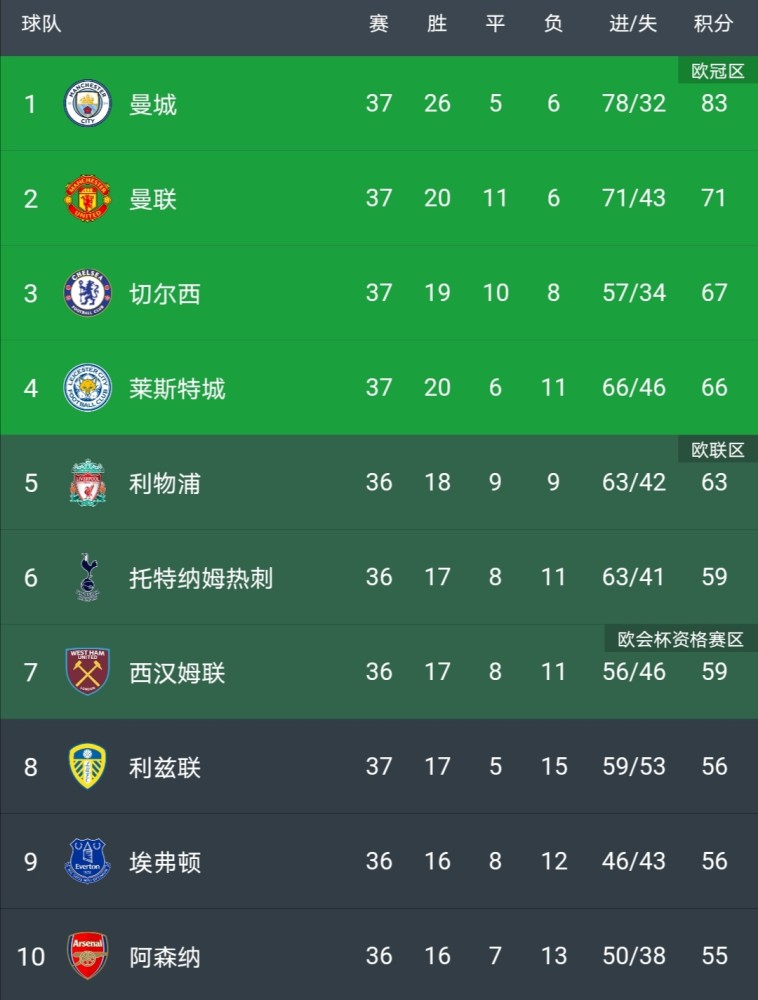Click the 欧冠区 zone label

718,71
